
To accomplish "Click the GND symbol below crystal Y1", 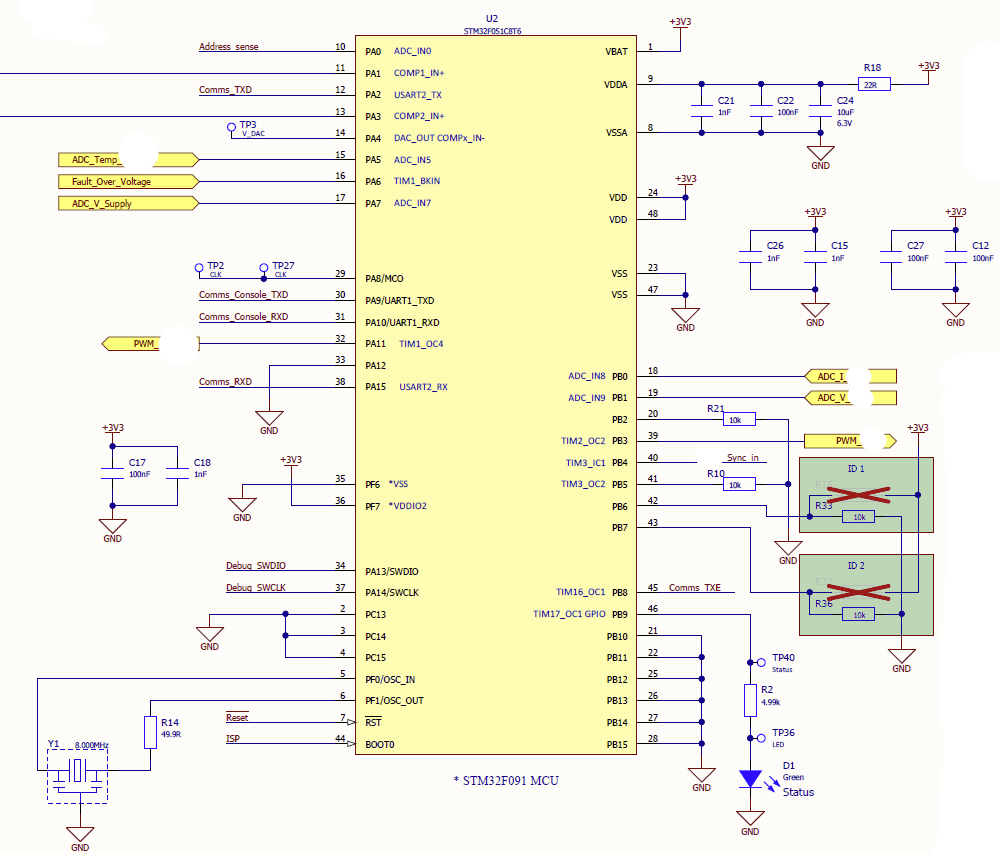I will tap(80, 839).
